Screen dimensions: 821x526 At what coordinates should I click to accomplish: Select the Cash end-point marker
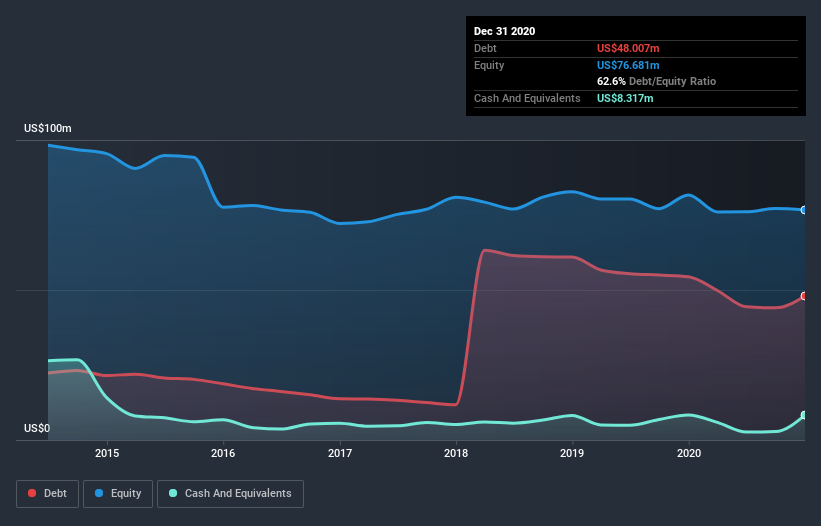click(804, 415)
